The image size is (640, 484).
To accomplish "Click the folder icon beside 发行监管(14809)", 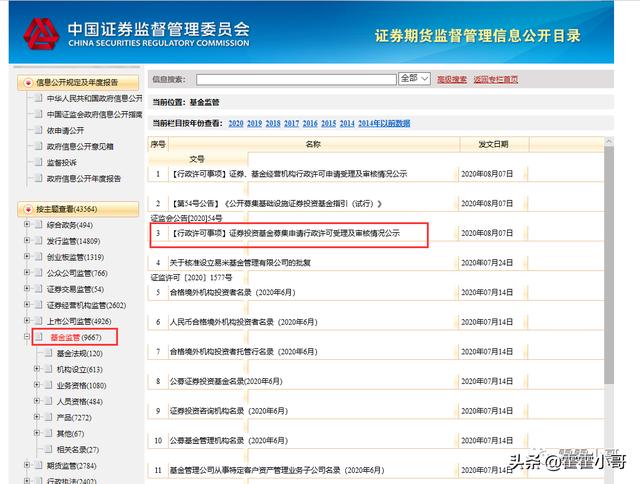I will [x=38, y=241].
